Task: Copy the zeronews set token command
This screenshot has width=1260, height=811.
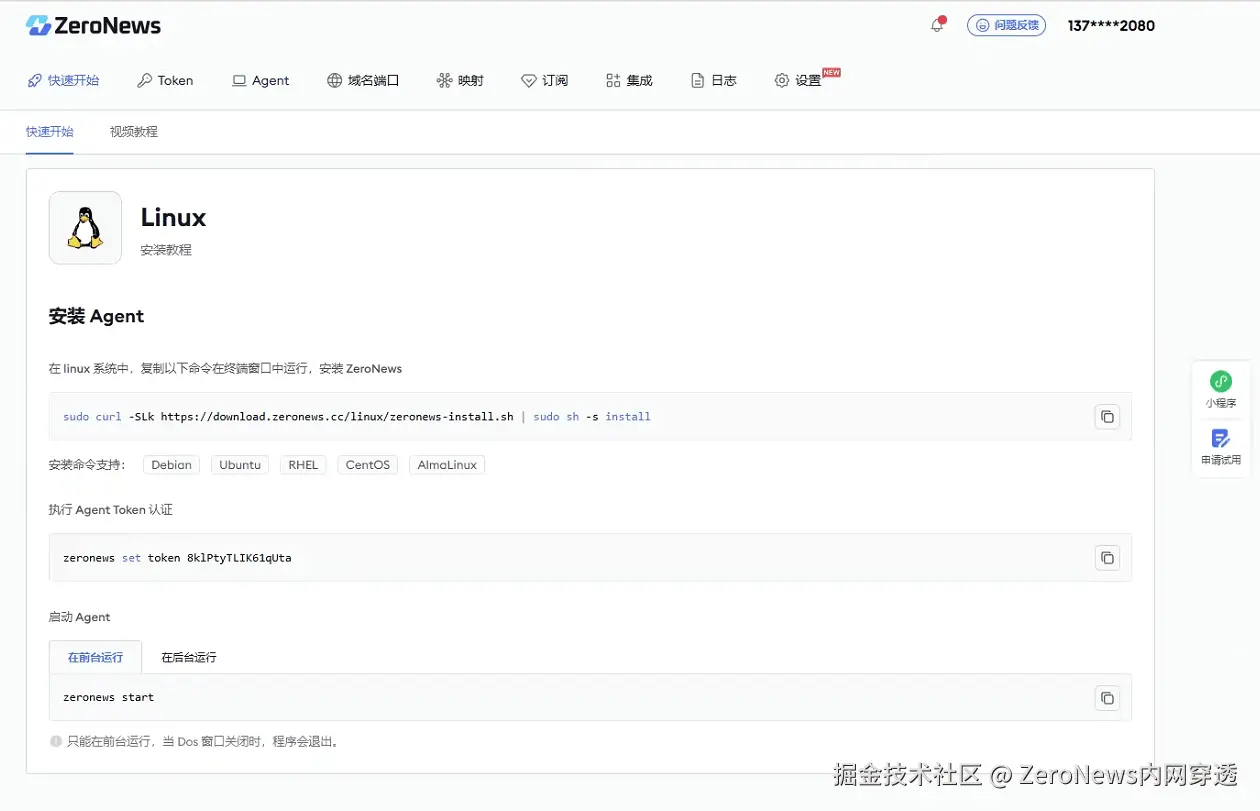Action: click(1107, 558)
